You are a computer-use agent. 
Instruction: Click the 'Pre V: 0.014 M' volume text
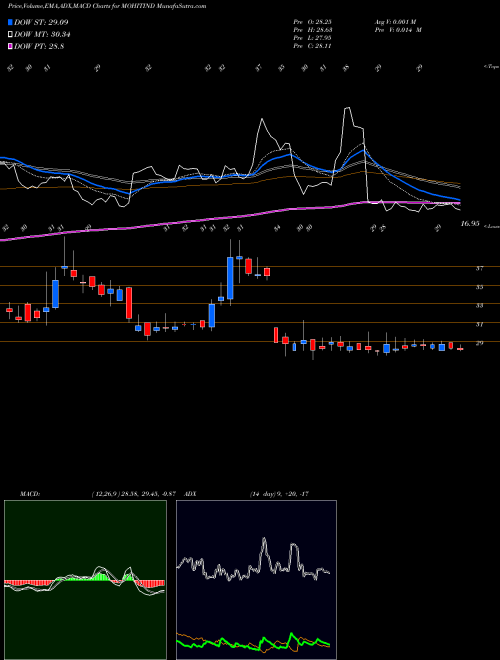click(398, 30)
